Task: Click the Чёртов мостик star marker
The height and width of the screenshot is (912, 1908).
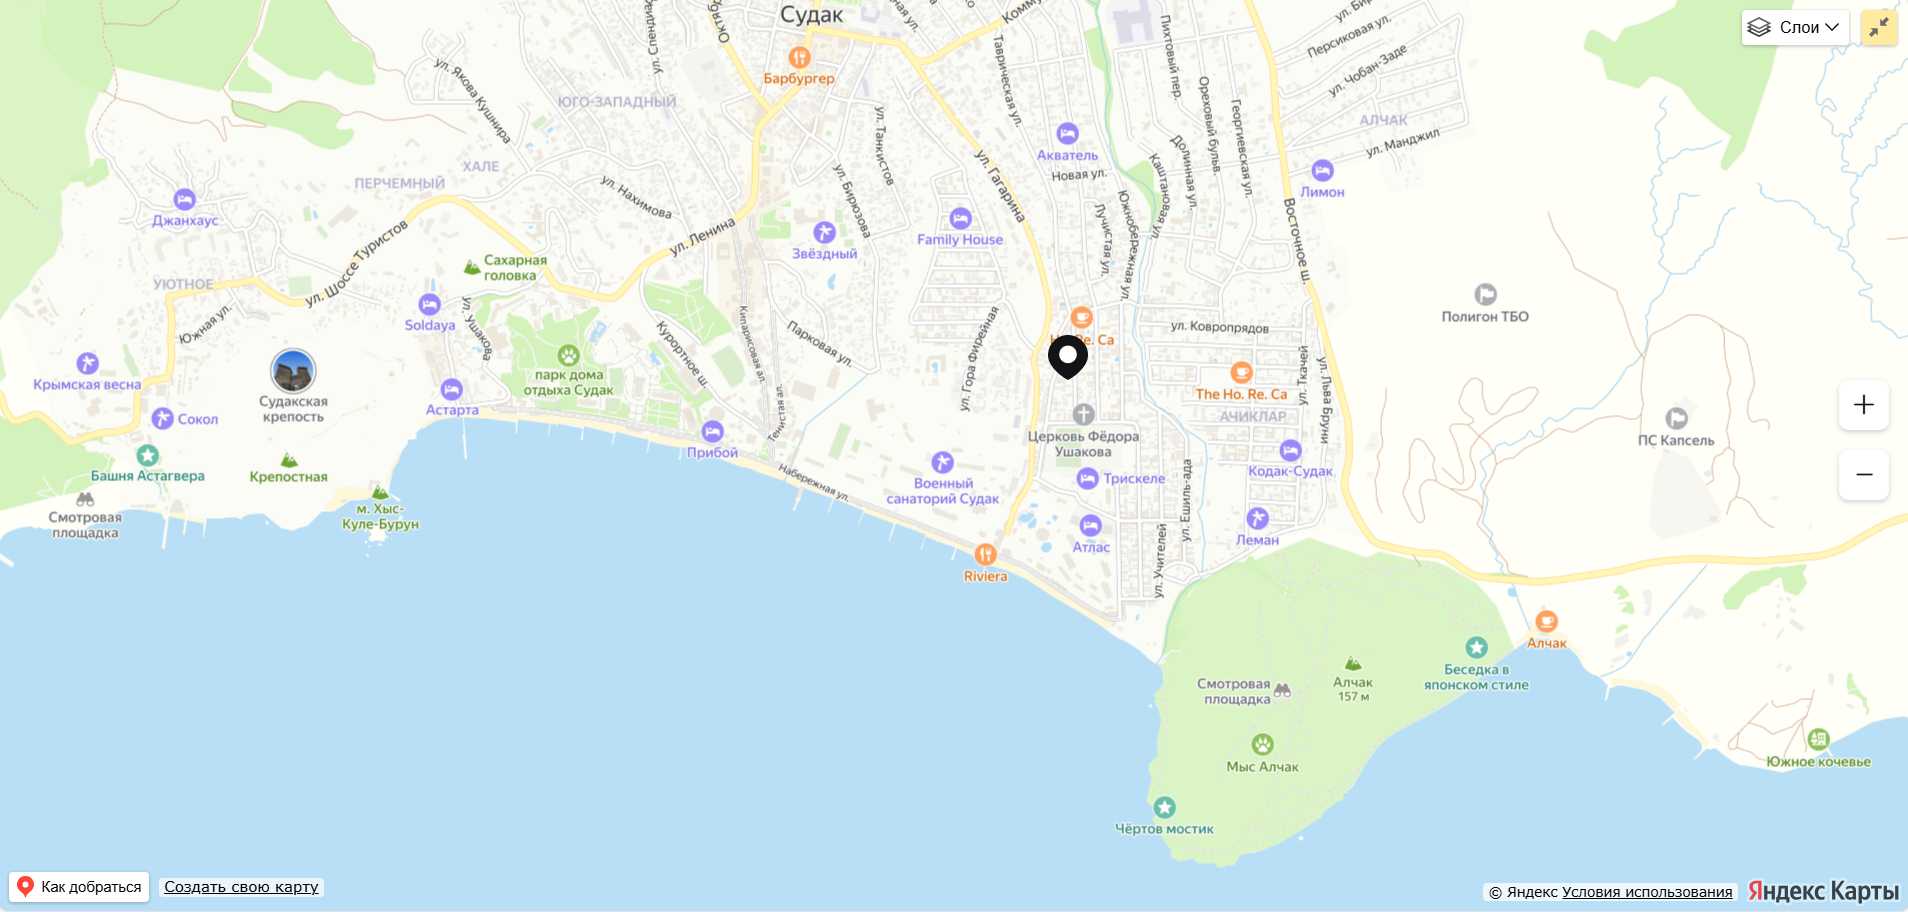Action: pos(1164,807)
